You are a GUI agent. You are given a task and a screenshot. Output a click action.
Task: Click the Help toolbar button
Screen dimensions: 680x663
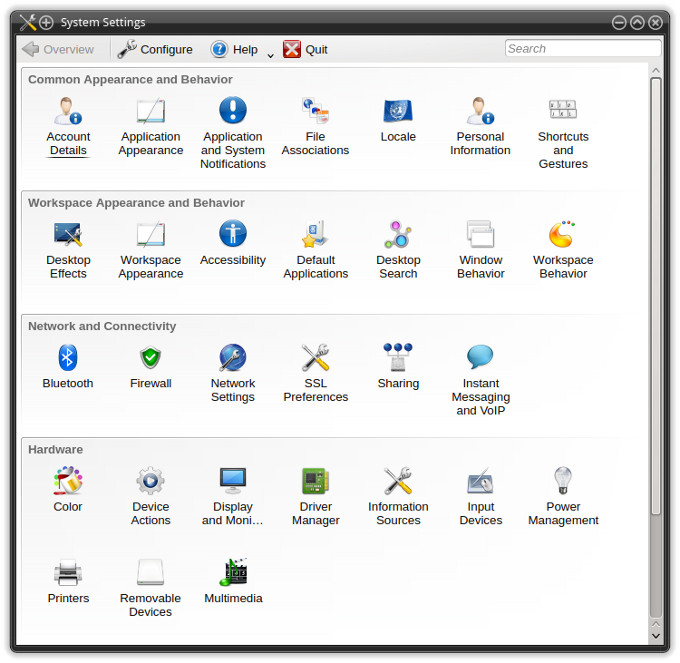(234, 49)
